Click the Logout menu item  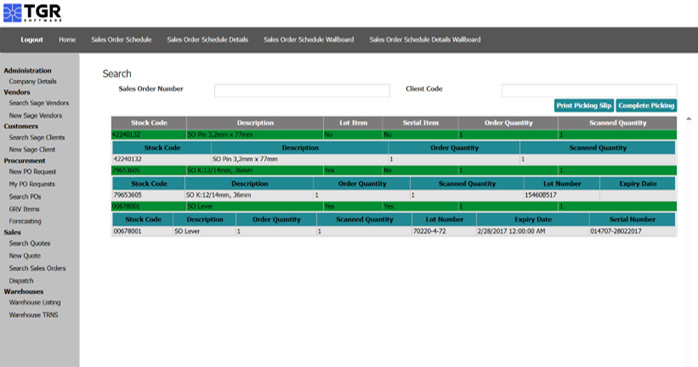[32, 40]
